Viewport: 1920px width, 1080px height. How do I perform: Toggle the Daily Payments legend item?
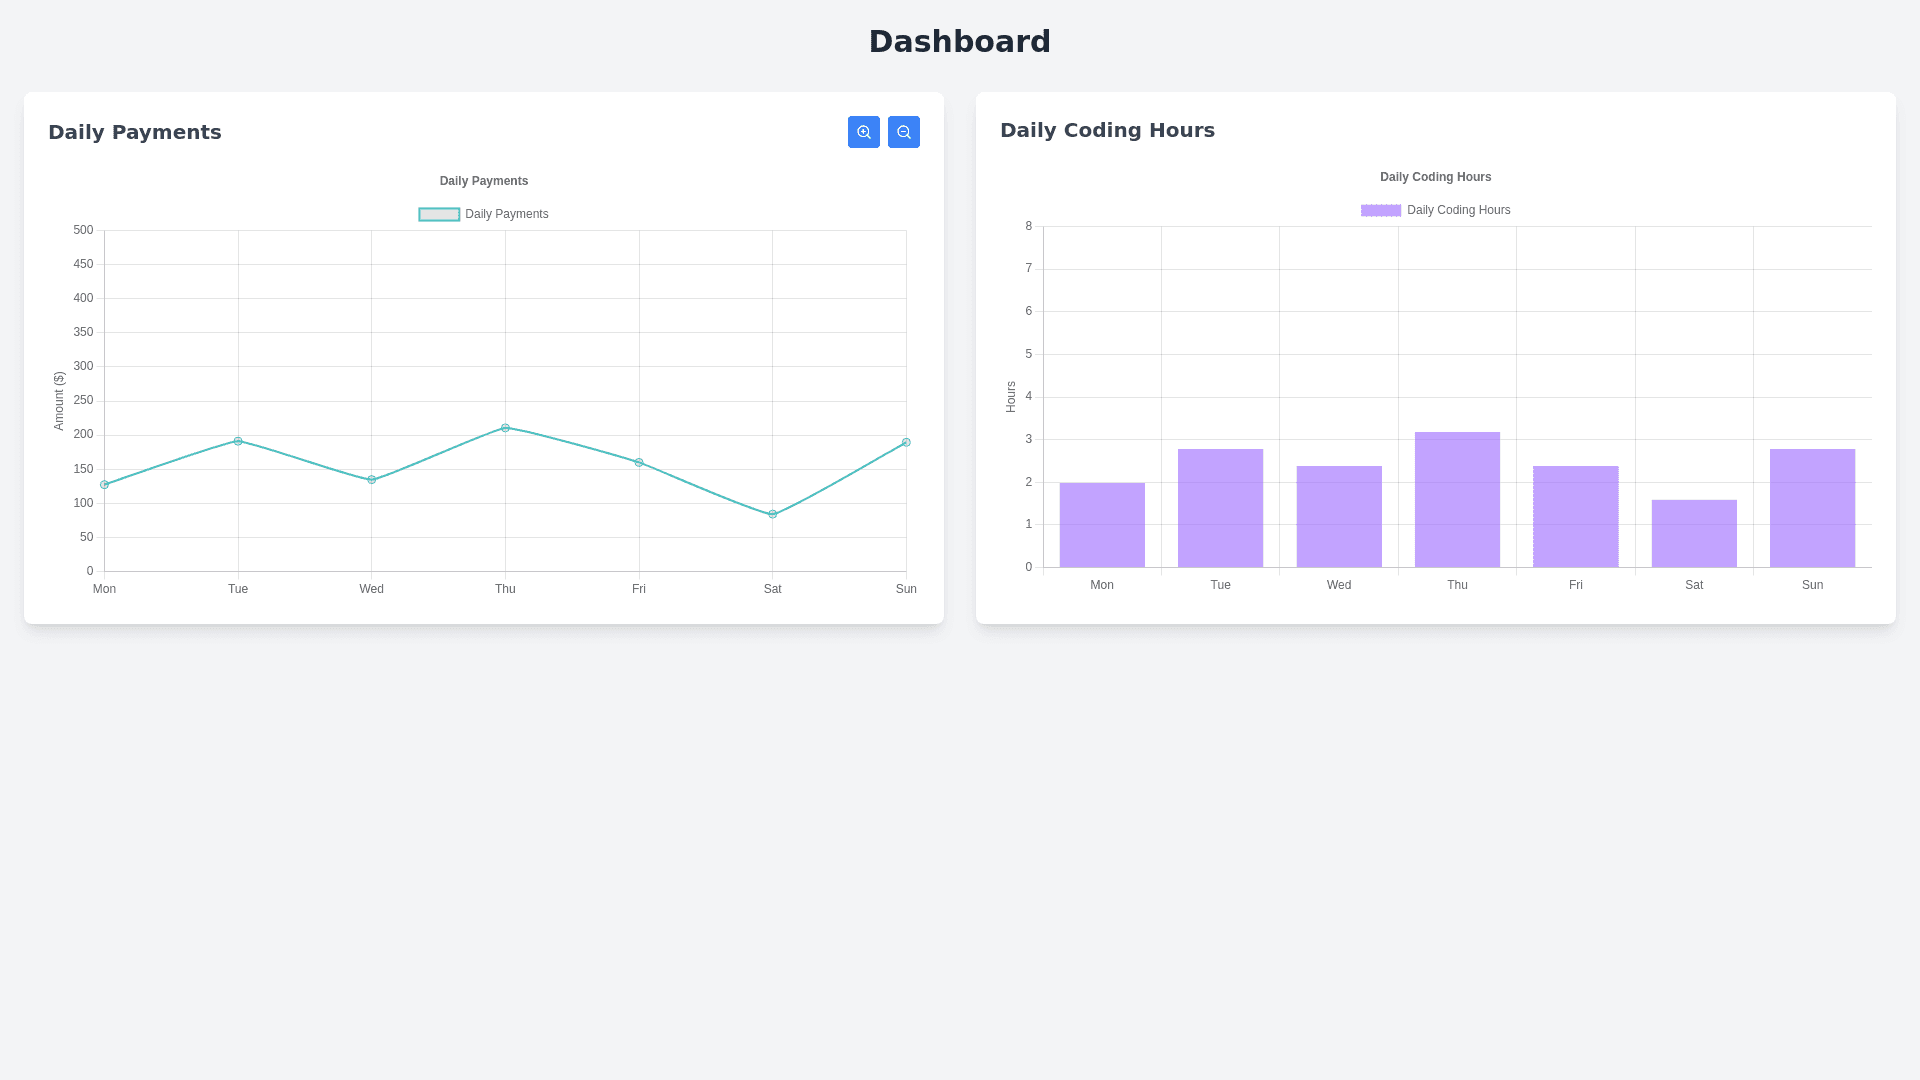[506, 214]
